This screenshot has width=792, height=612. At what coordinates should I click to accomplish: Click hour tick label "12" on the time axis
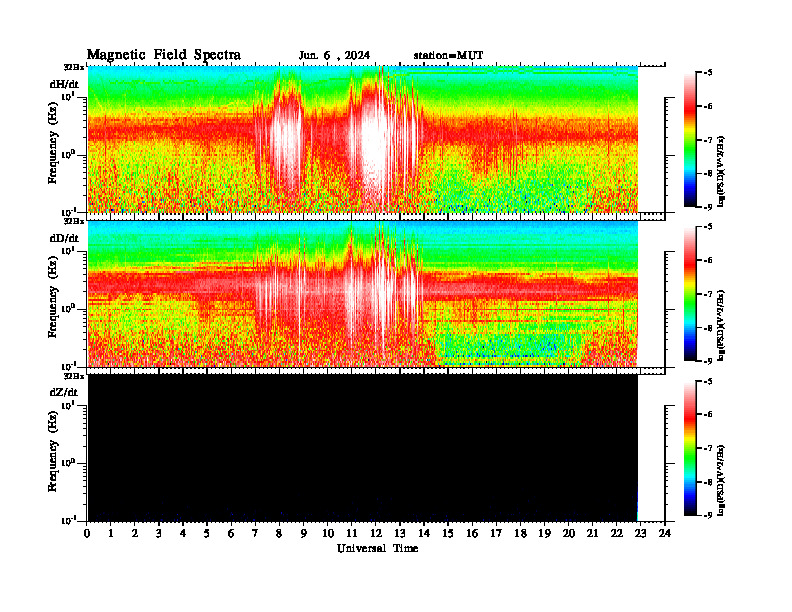pyautogui.click(x=376, y=534)
